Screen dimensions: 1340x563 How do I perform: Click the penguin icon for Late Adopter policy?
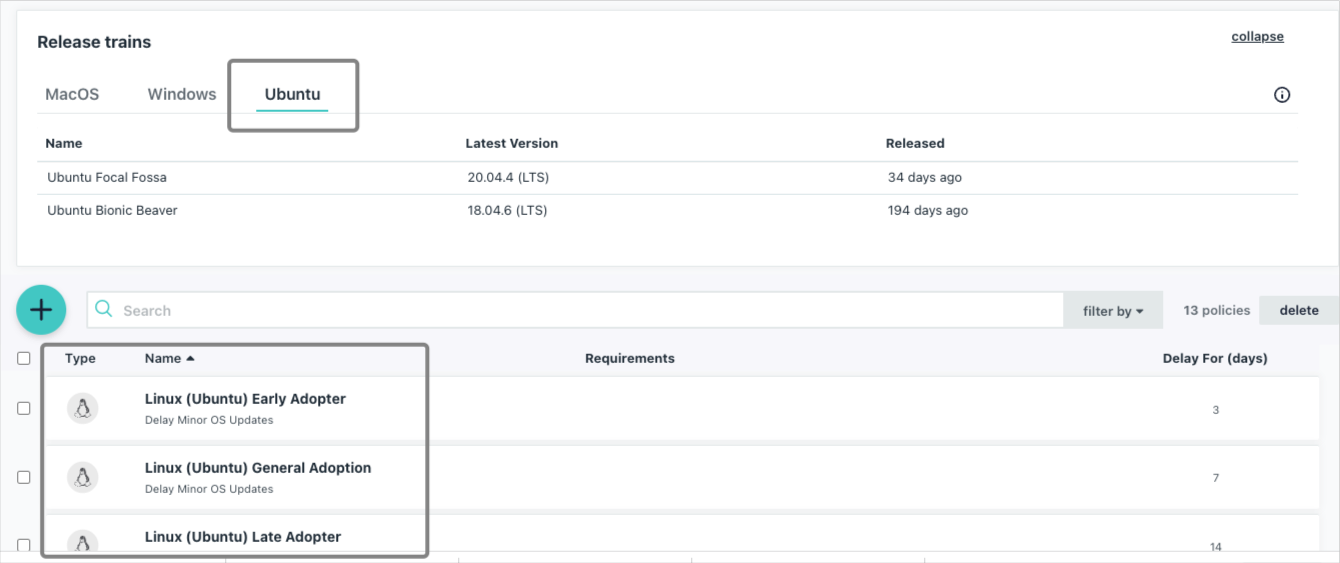(83, 542)
